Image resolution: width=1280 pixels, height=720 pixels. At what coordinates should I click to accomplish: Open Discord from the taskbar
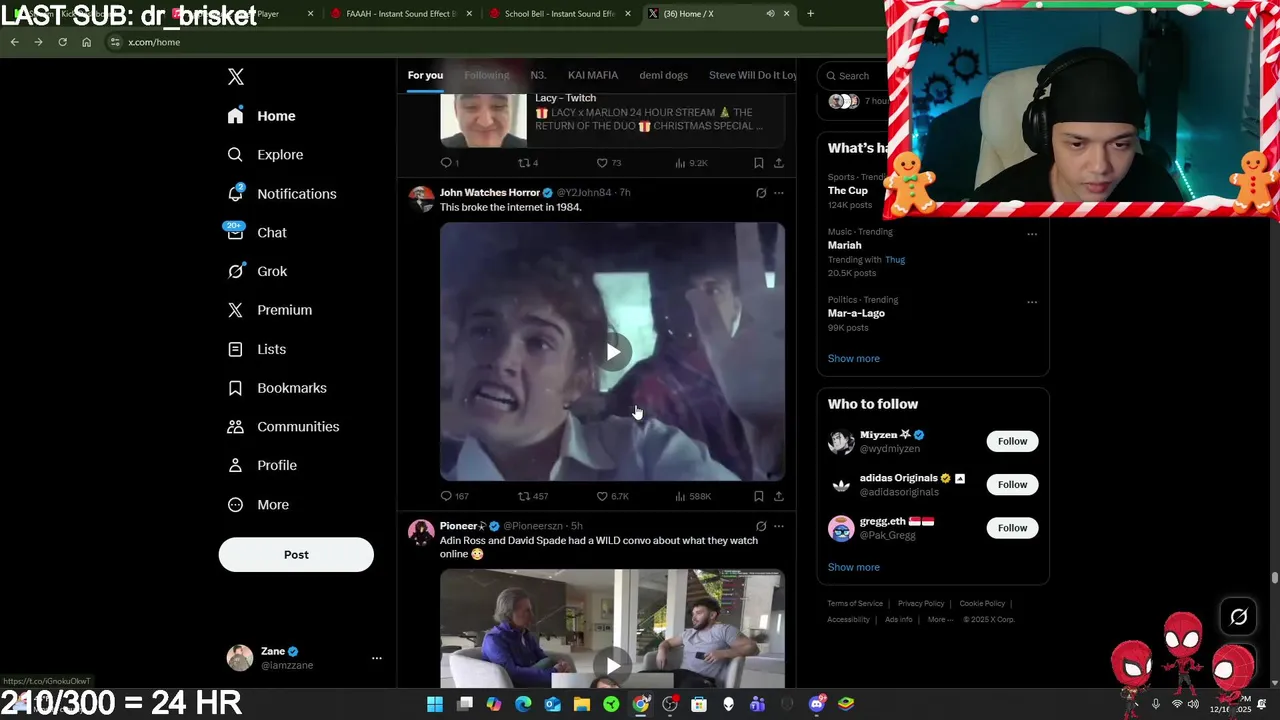(817, 704)
